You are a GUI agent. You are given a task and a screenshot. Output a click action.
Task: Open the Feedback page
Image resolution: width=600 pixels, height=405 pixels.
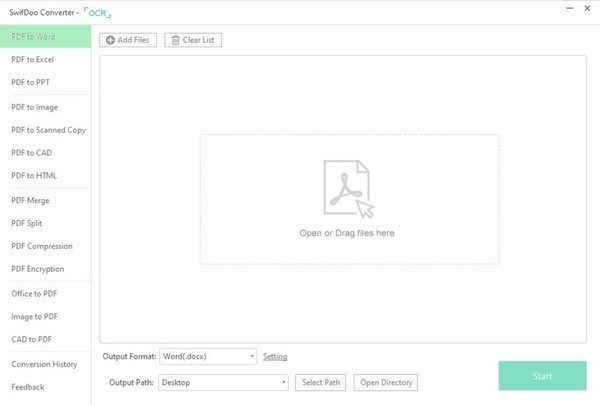46,387
